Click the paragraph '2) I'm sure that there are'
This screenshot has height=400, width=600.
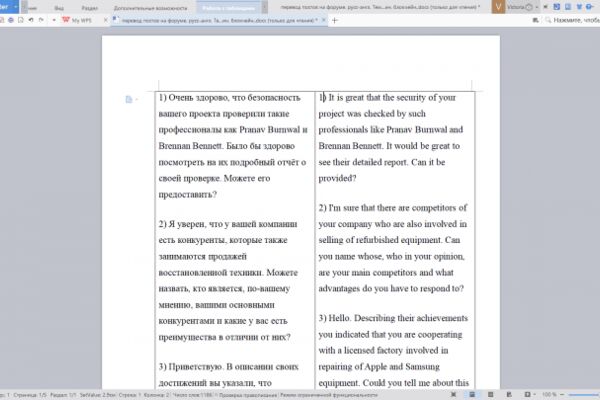coord(393,248)
